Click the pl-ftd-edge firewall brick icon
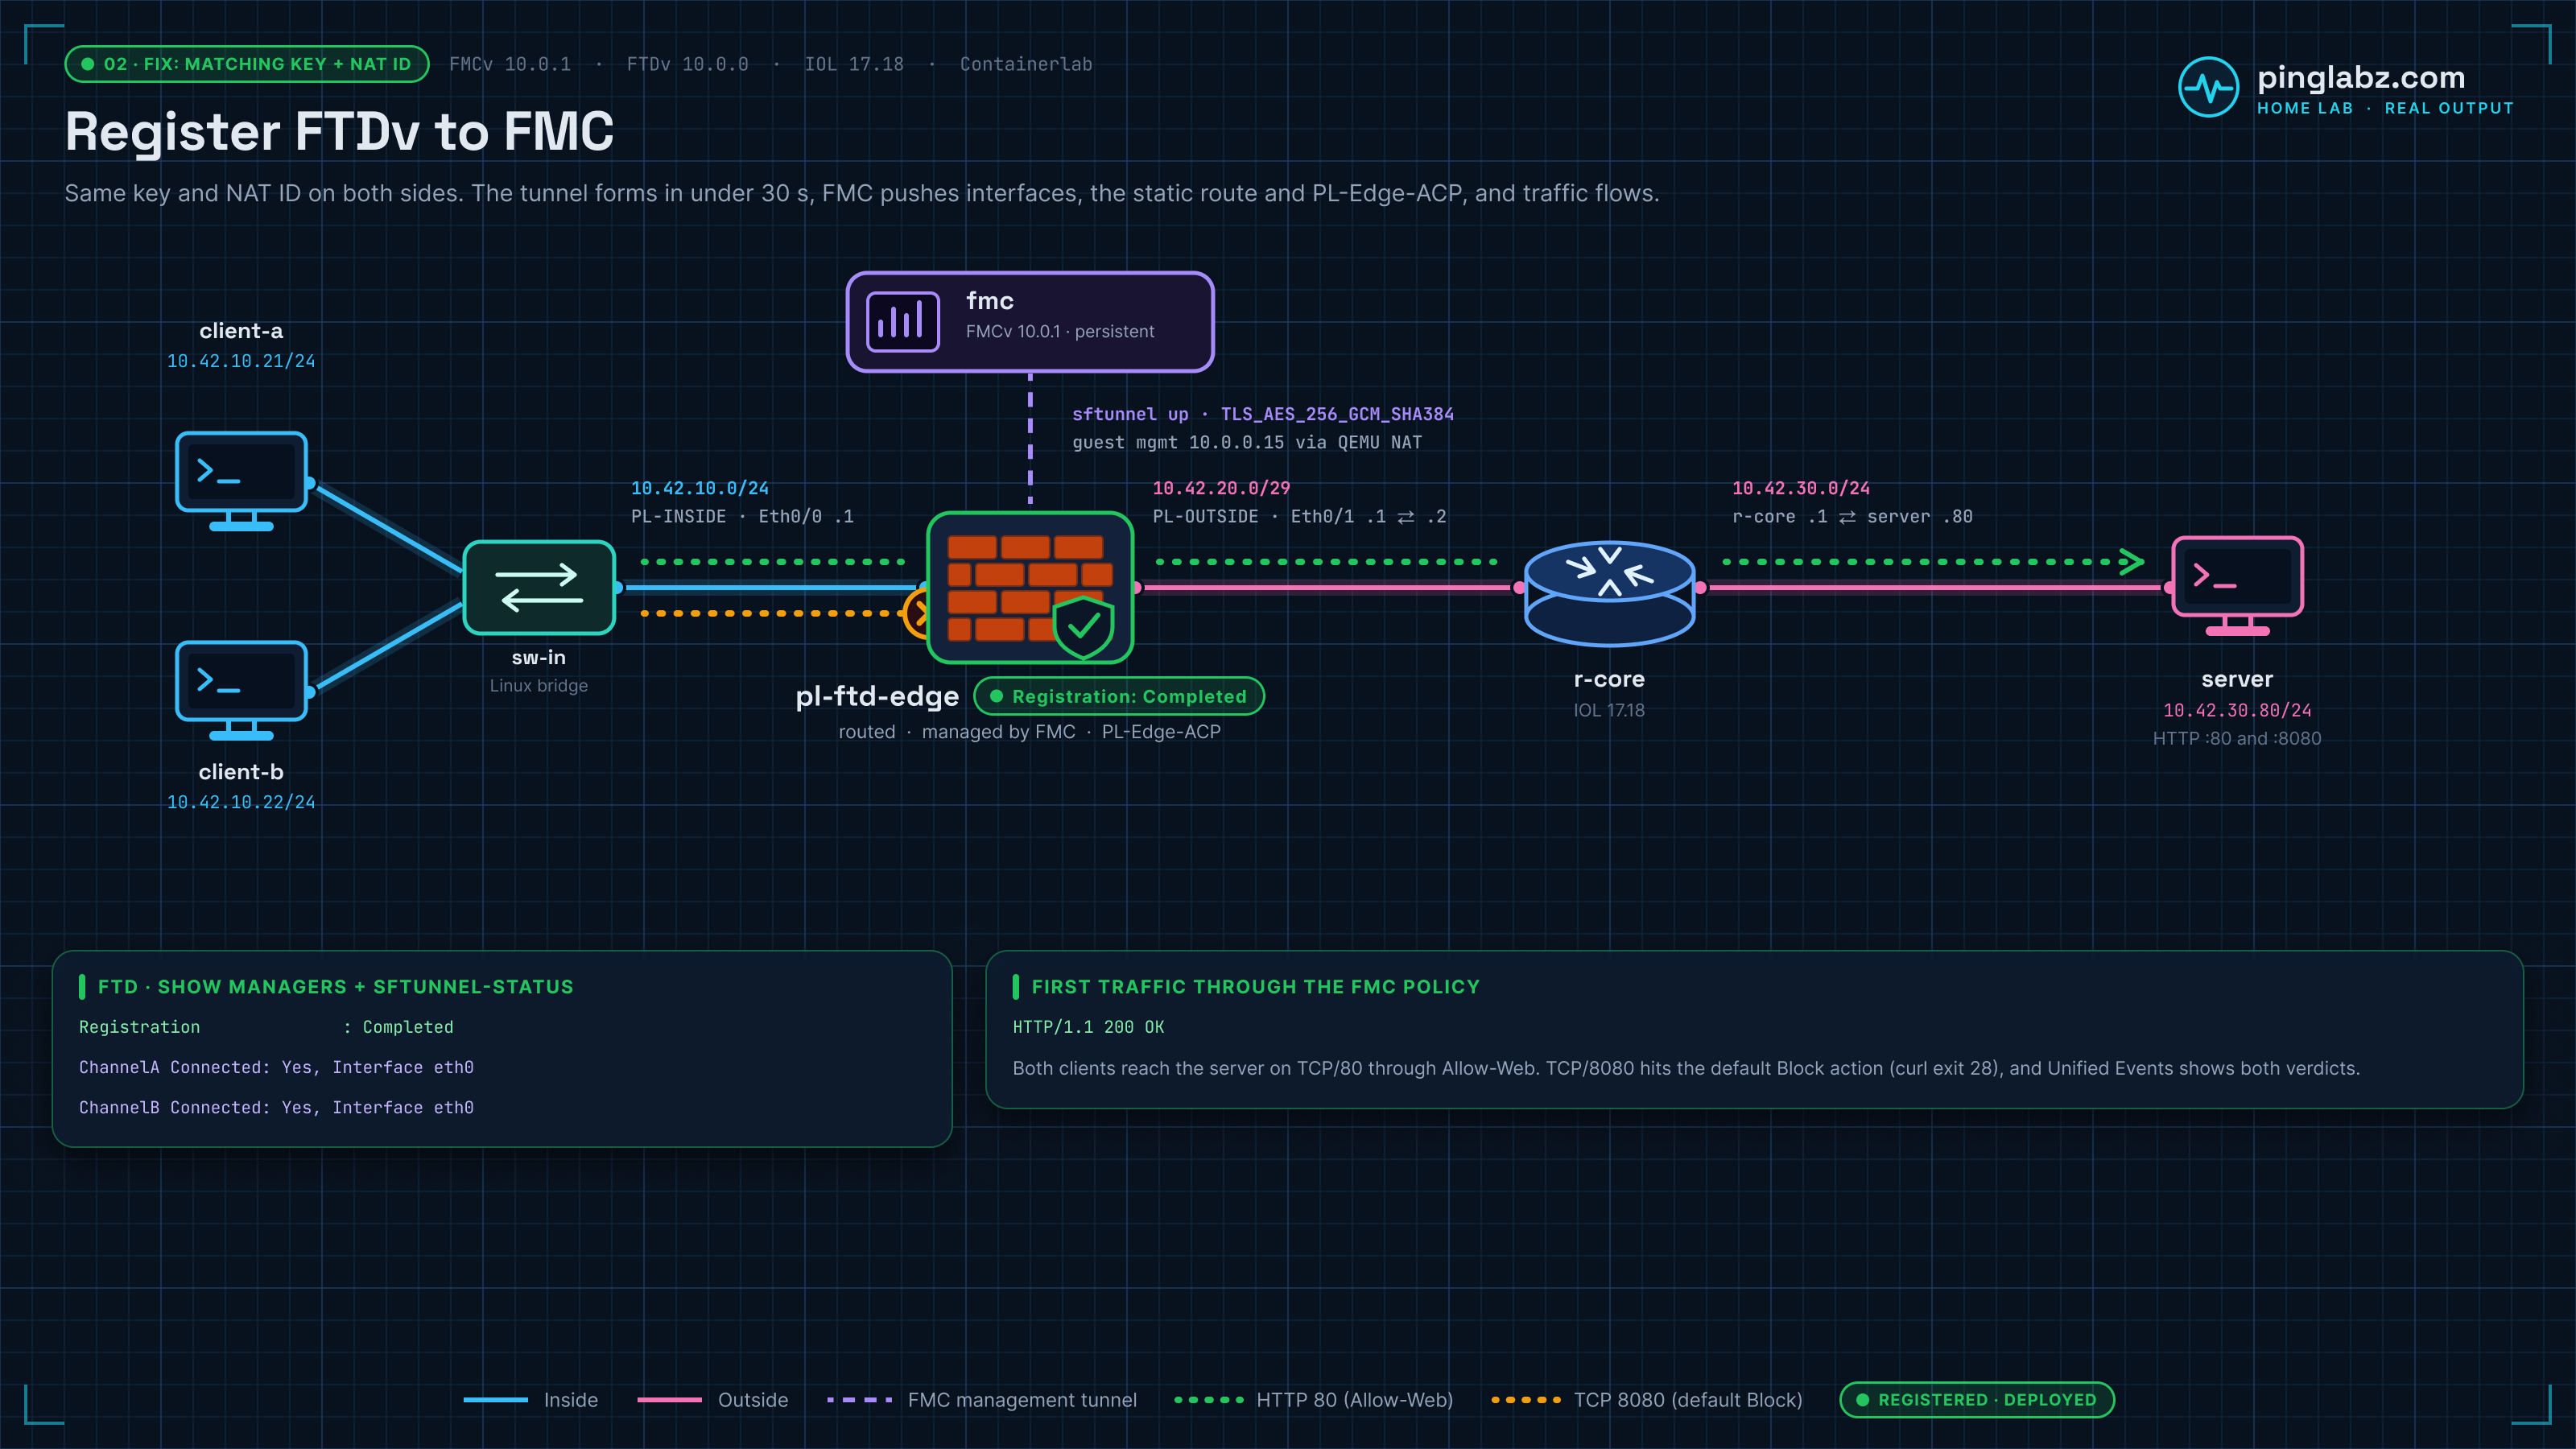 (1030, 587)
